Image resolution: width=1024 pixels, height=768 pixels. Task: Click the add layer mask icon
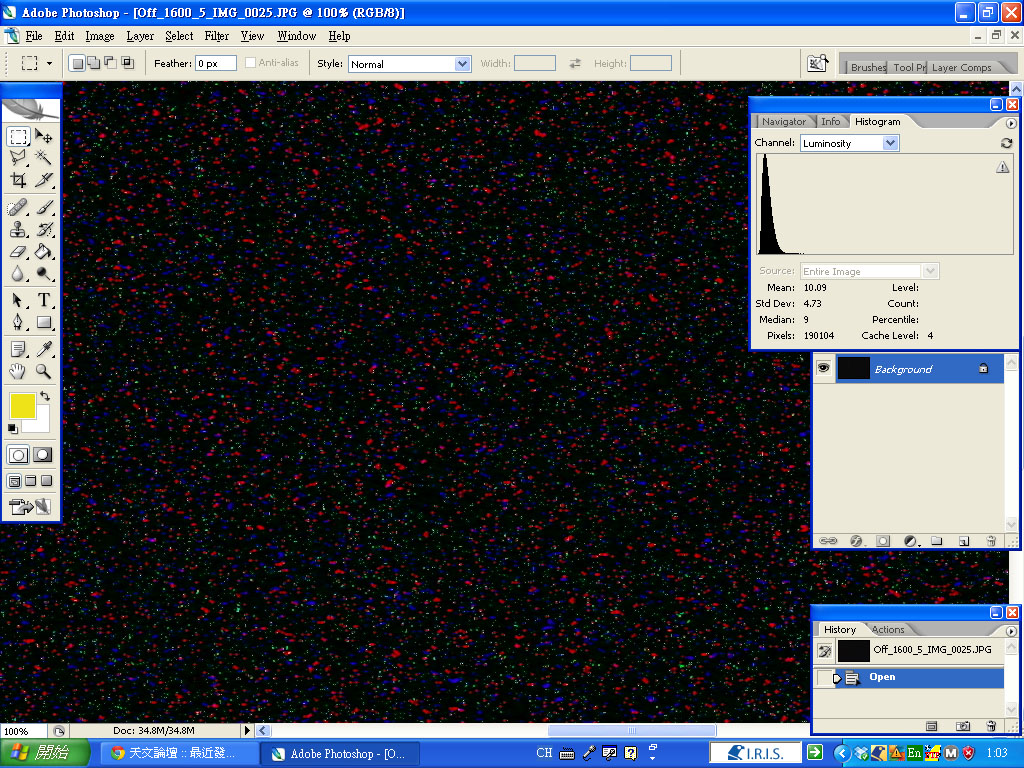coord(883,541)
